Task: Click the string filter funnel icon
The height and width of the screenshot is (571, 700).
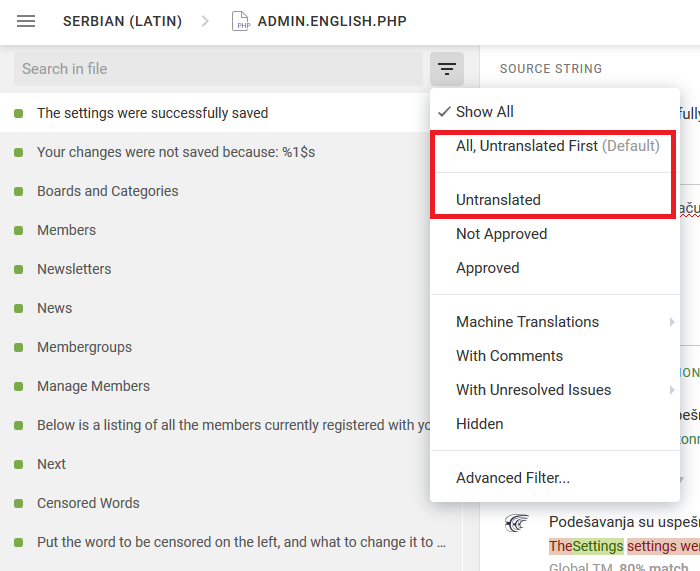Action: coord(447,69)
